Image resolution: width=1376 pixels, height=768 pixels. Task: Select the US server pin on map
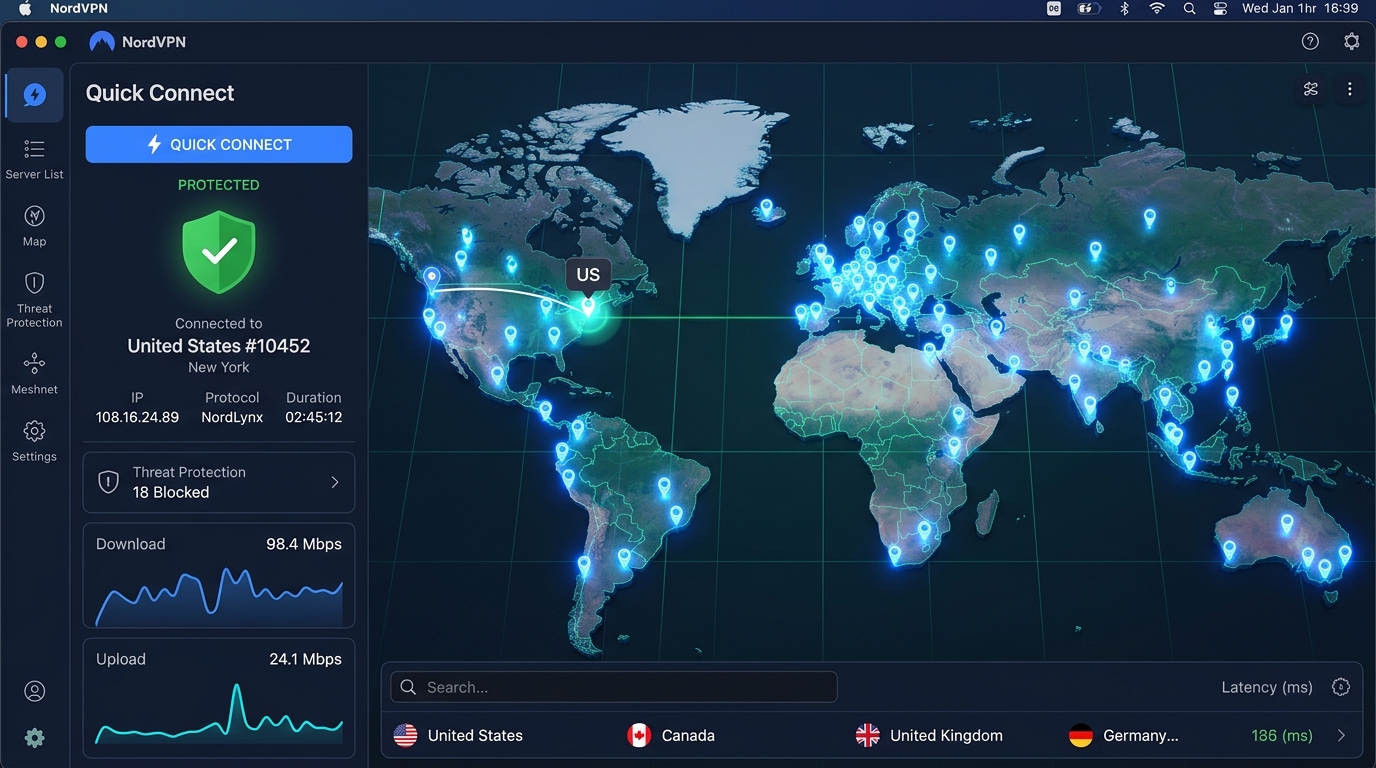(x=588, y=307)
